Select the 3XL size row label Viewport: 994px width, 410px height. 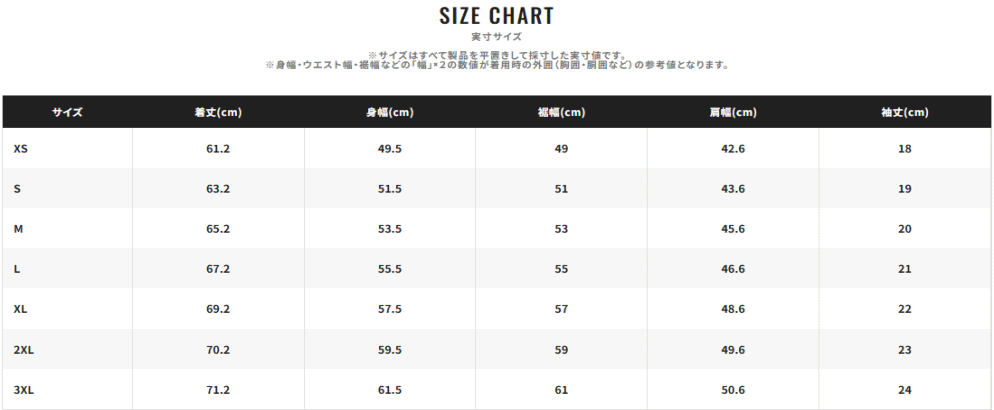pyautogui.click(x=23, y=390)
